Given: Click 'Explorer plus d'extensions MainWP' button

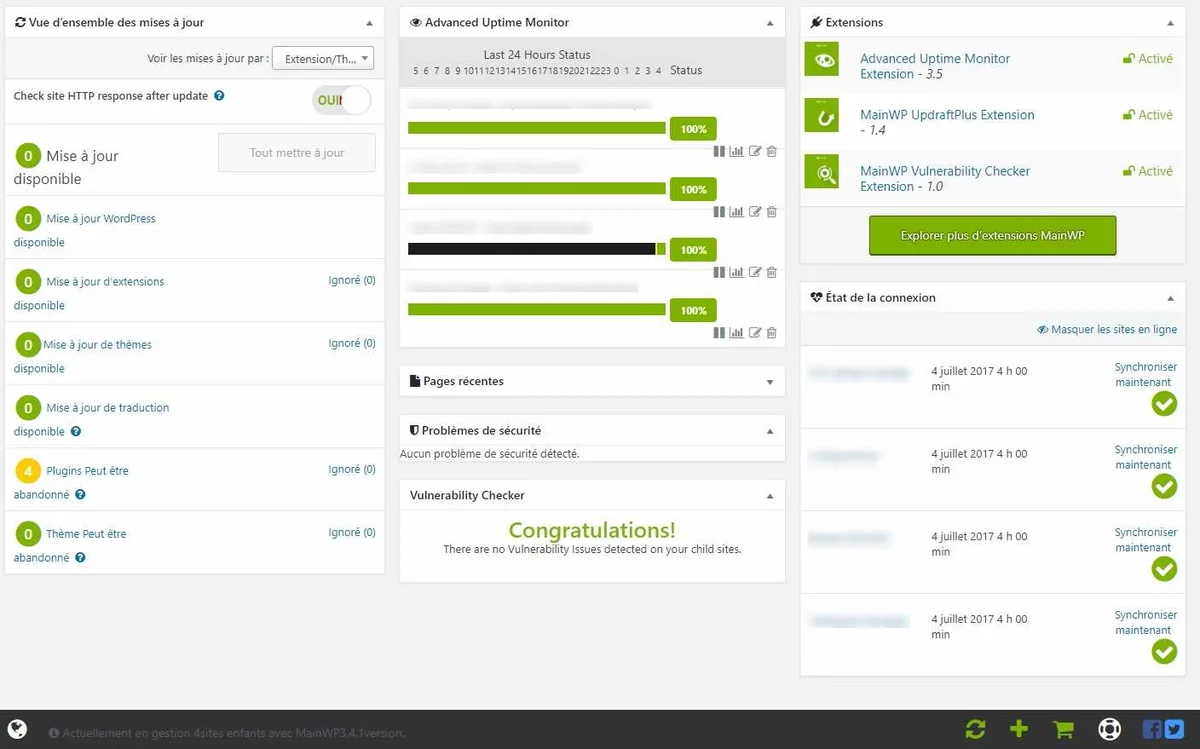Looking at the screenshot, I should pos(992,236).
